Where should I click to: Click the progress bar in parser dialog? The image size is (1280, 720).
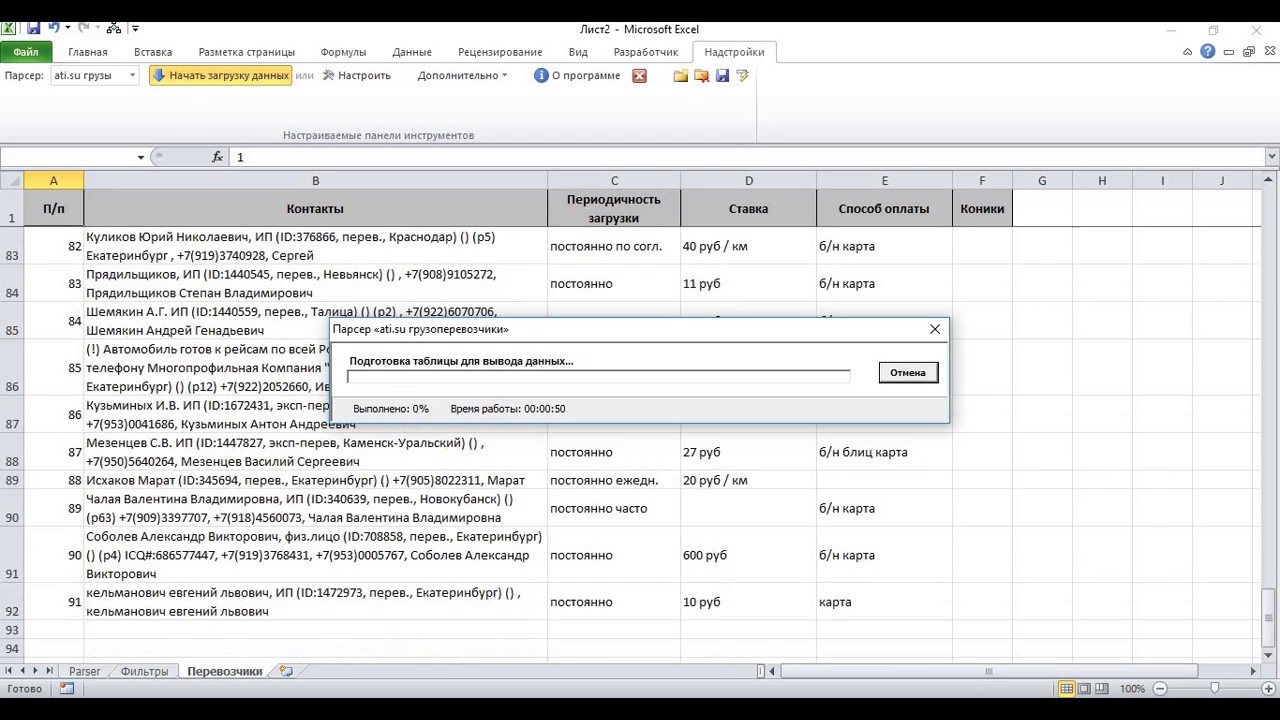(598, 376)
